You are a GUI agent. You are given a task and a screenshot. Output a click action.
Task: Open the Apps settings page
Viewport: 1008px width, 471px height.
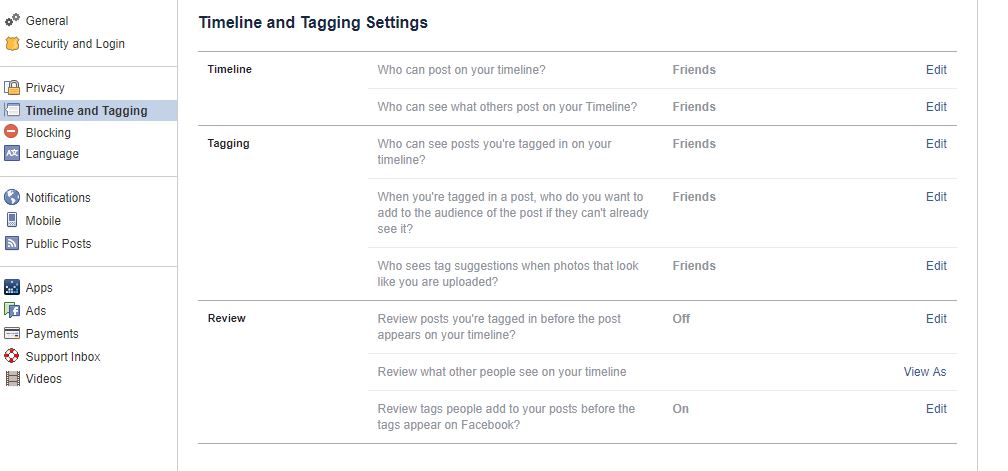(39, 288)
